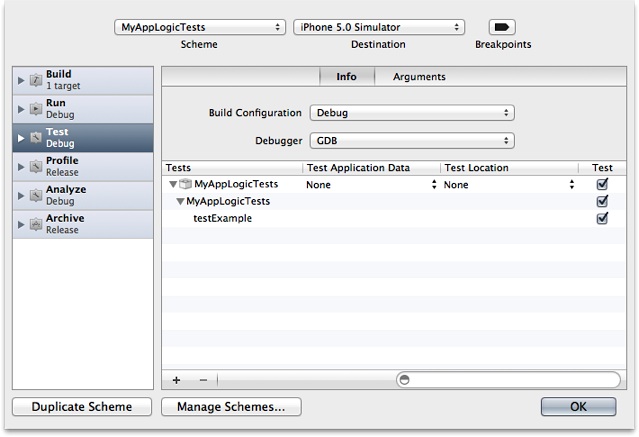
Task: Open the Build Configuration Debug dropdown
Action: pos(411,113)
